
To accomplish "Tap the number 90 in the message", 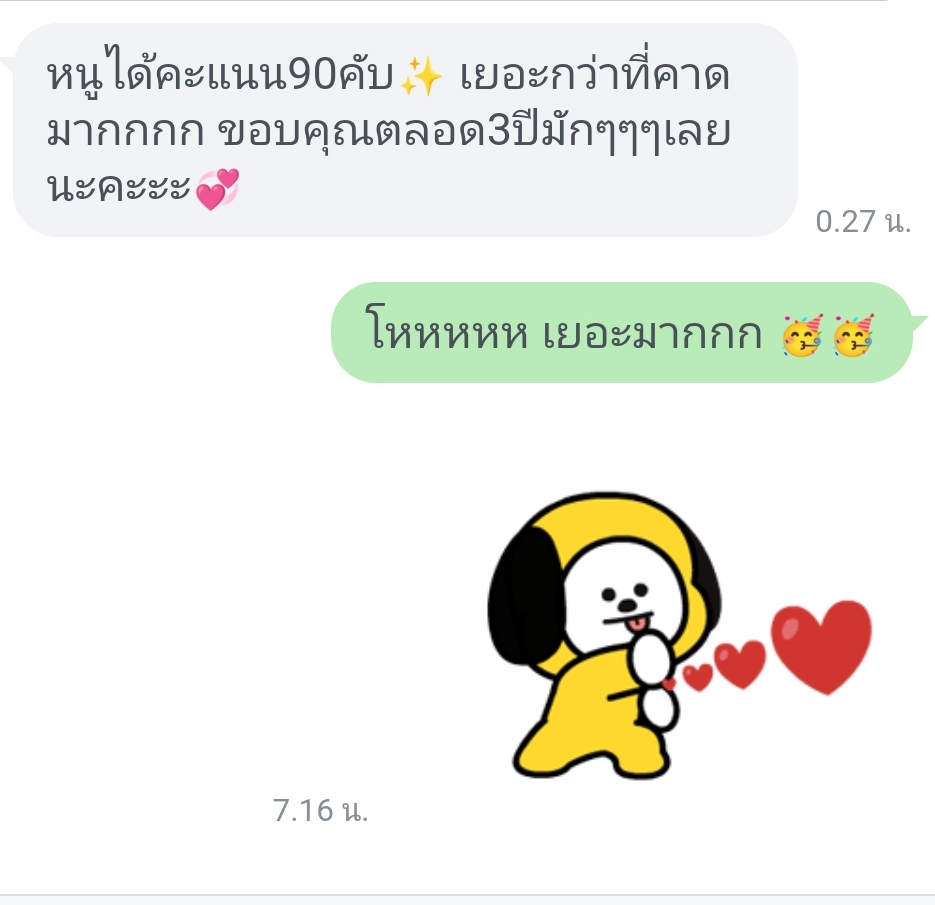I will pos(312,76).
